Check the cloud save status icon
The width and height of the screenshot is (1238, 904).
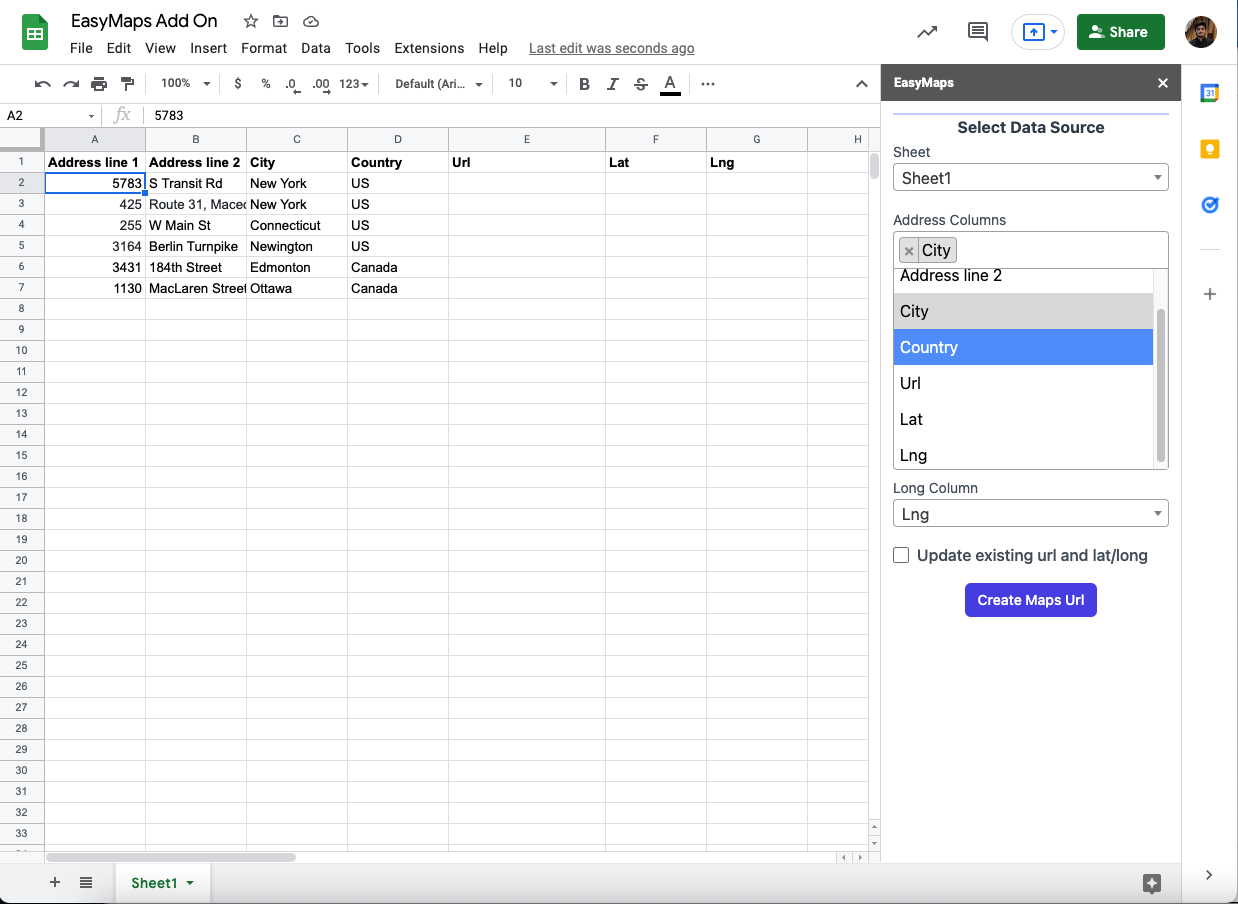tap(311, 21)
